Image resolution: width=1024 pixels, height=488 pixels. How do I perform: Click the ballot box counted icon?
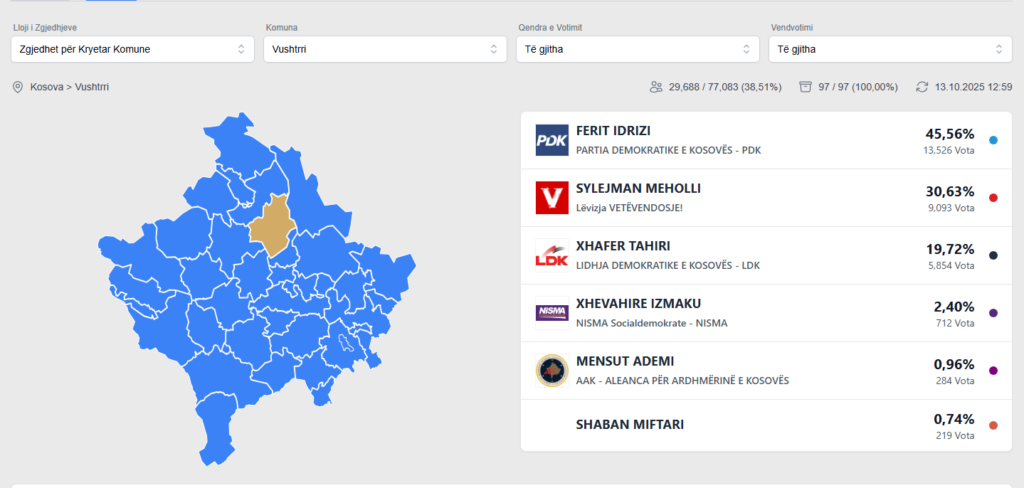pos(805,88)
